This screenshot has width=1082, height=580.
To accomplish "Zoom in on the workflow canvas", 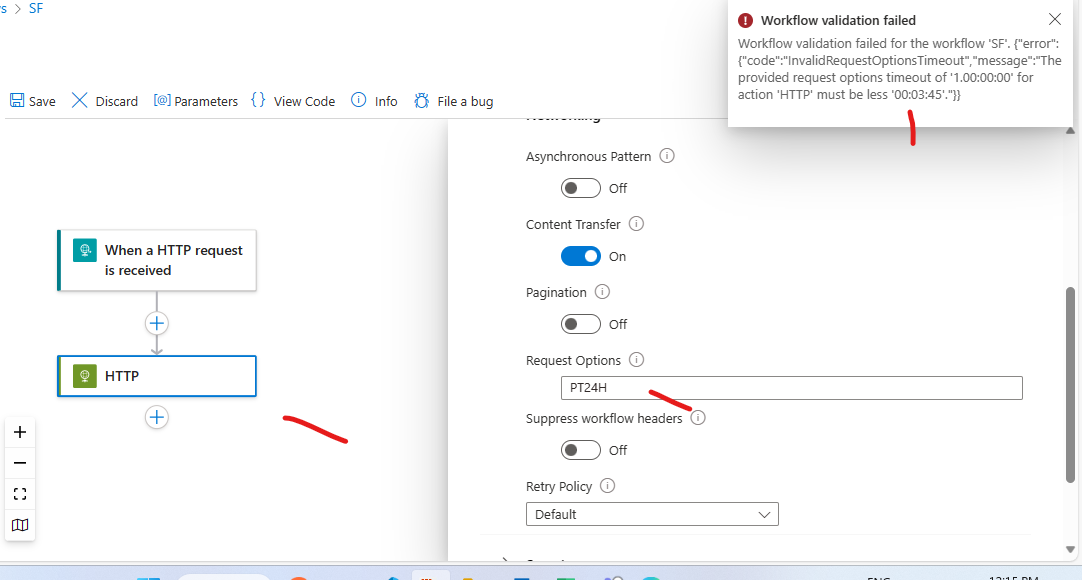I will click(x=20, y=432).
